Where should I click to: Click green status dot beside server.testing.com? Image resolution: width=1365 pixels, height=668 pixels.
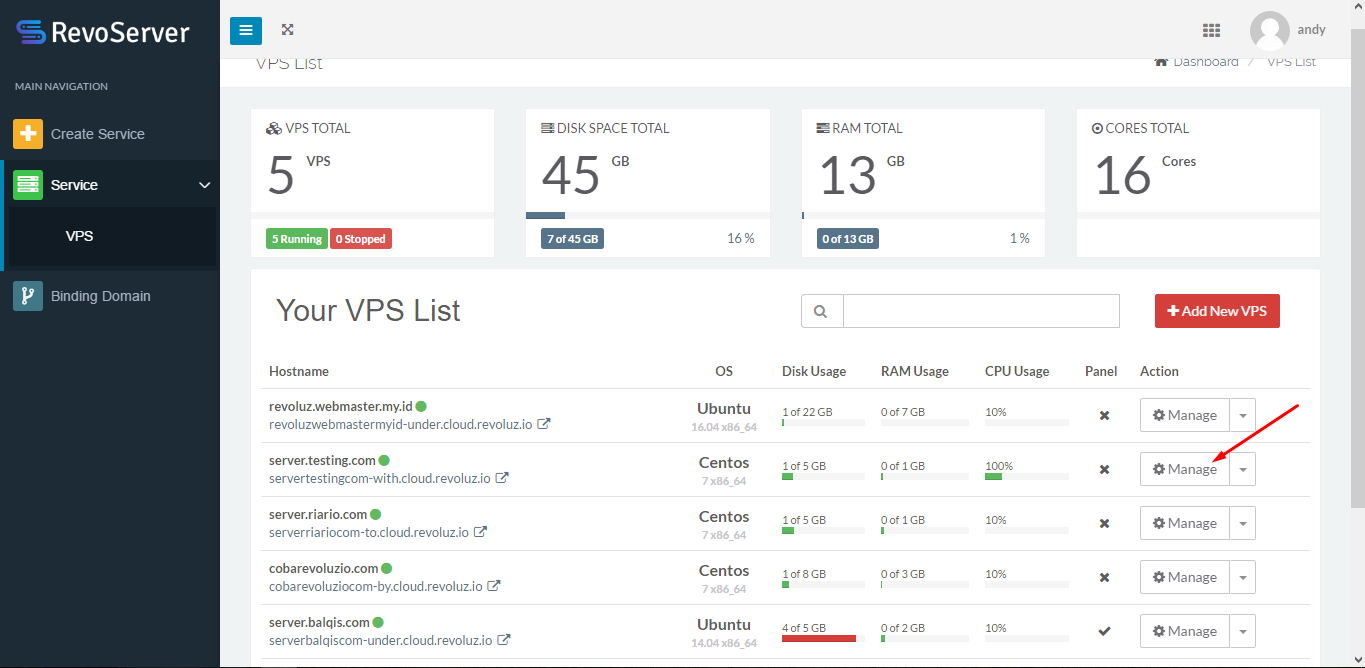[x=384, y=461]
